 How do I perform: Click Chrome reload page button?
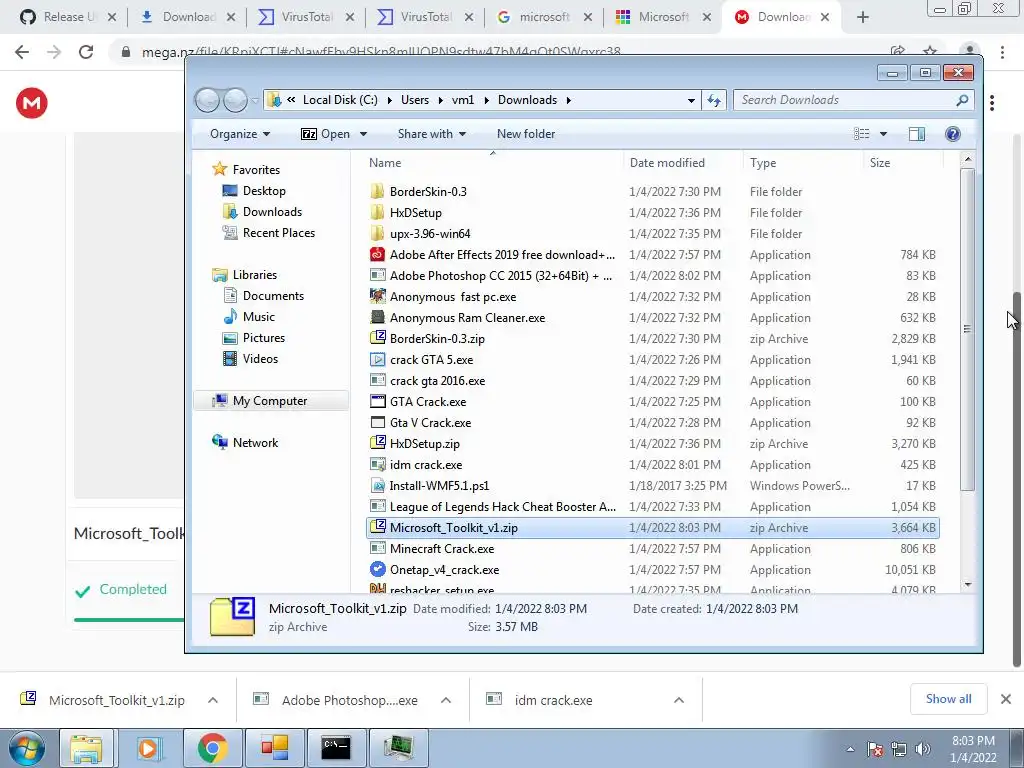click(x=86, y=52)
